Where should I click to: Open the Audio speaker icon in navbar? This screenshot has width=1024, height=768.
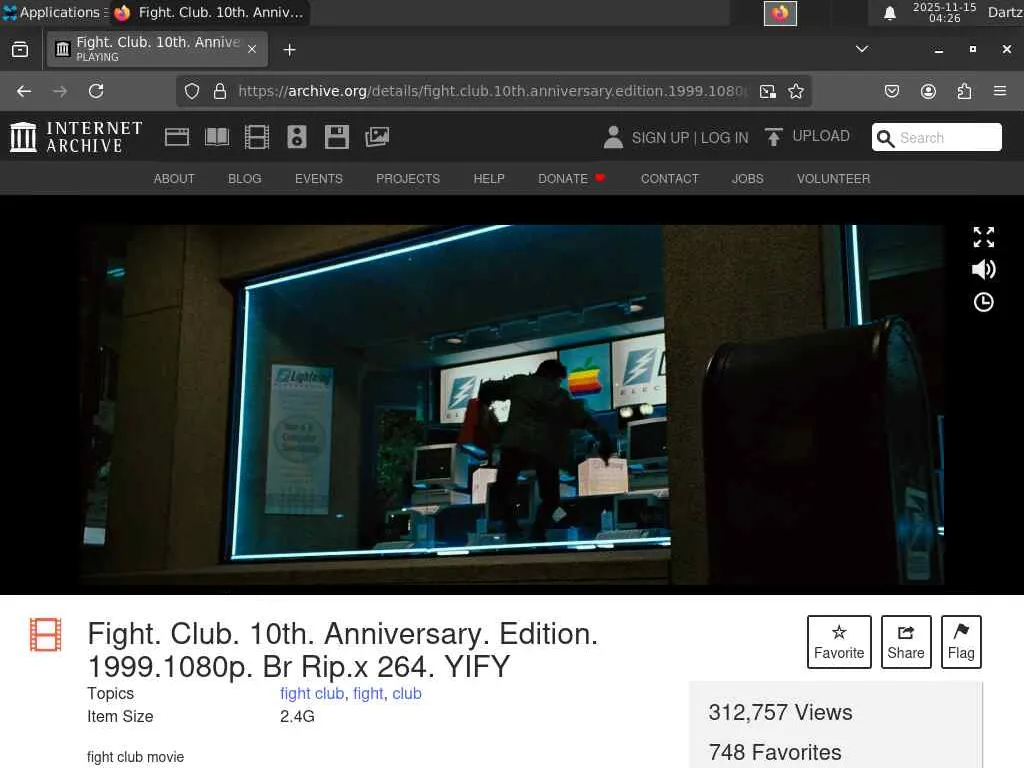click(296, 137)
